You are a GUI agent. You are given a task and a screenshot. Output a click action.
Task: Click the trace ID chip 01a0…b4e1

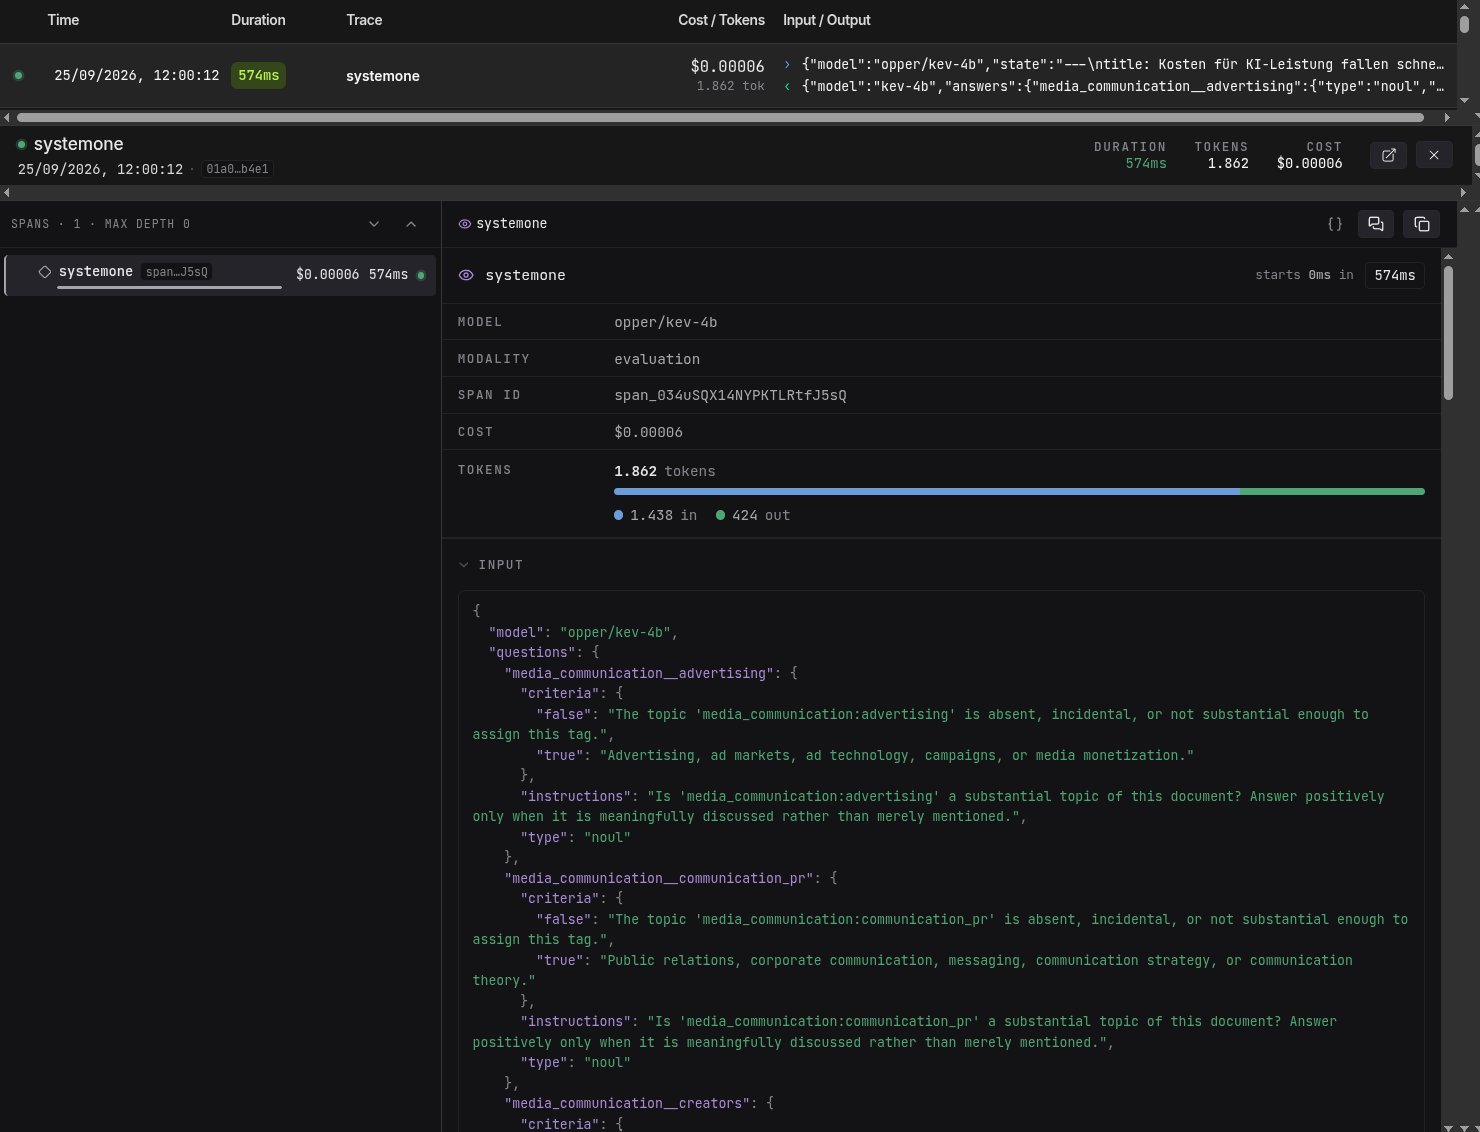(x=237, y=169)
